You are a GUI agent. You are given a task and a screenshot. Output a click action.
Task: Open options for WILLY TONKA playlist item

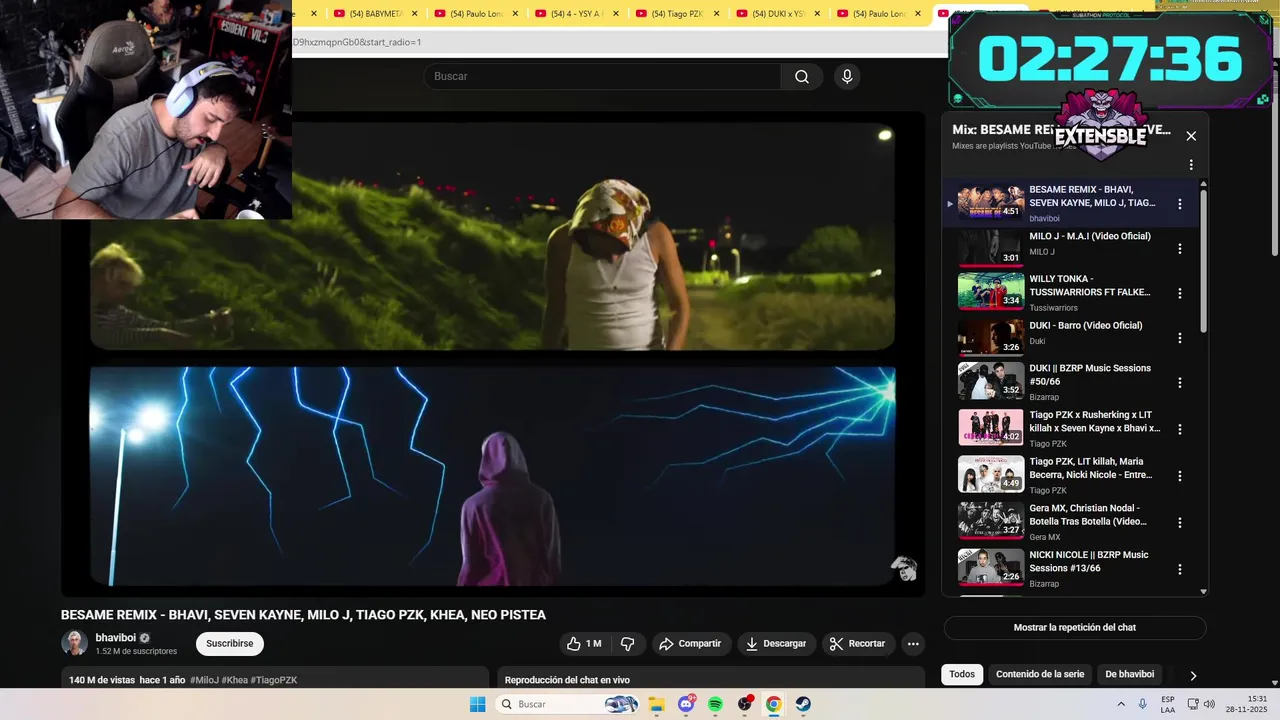tap(1180, 293)
